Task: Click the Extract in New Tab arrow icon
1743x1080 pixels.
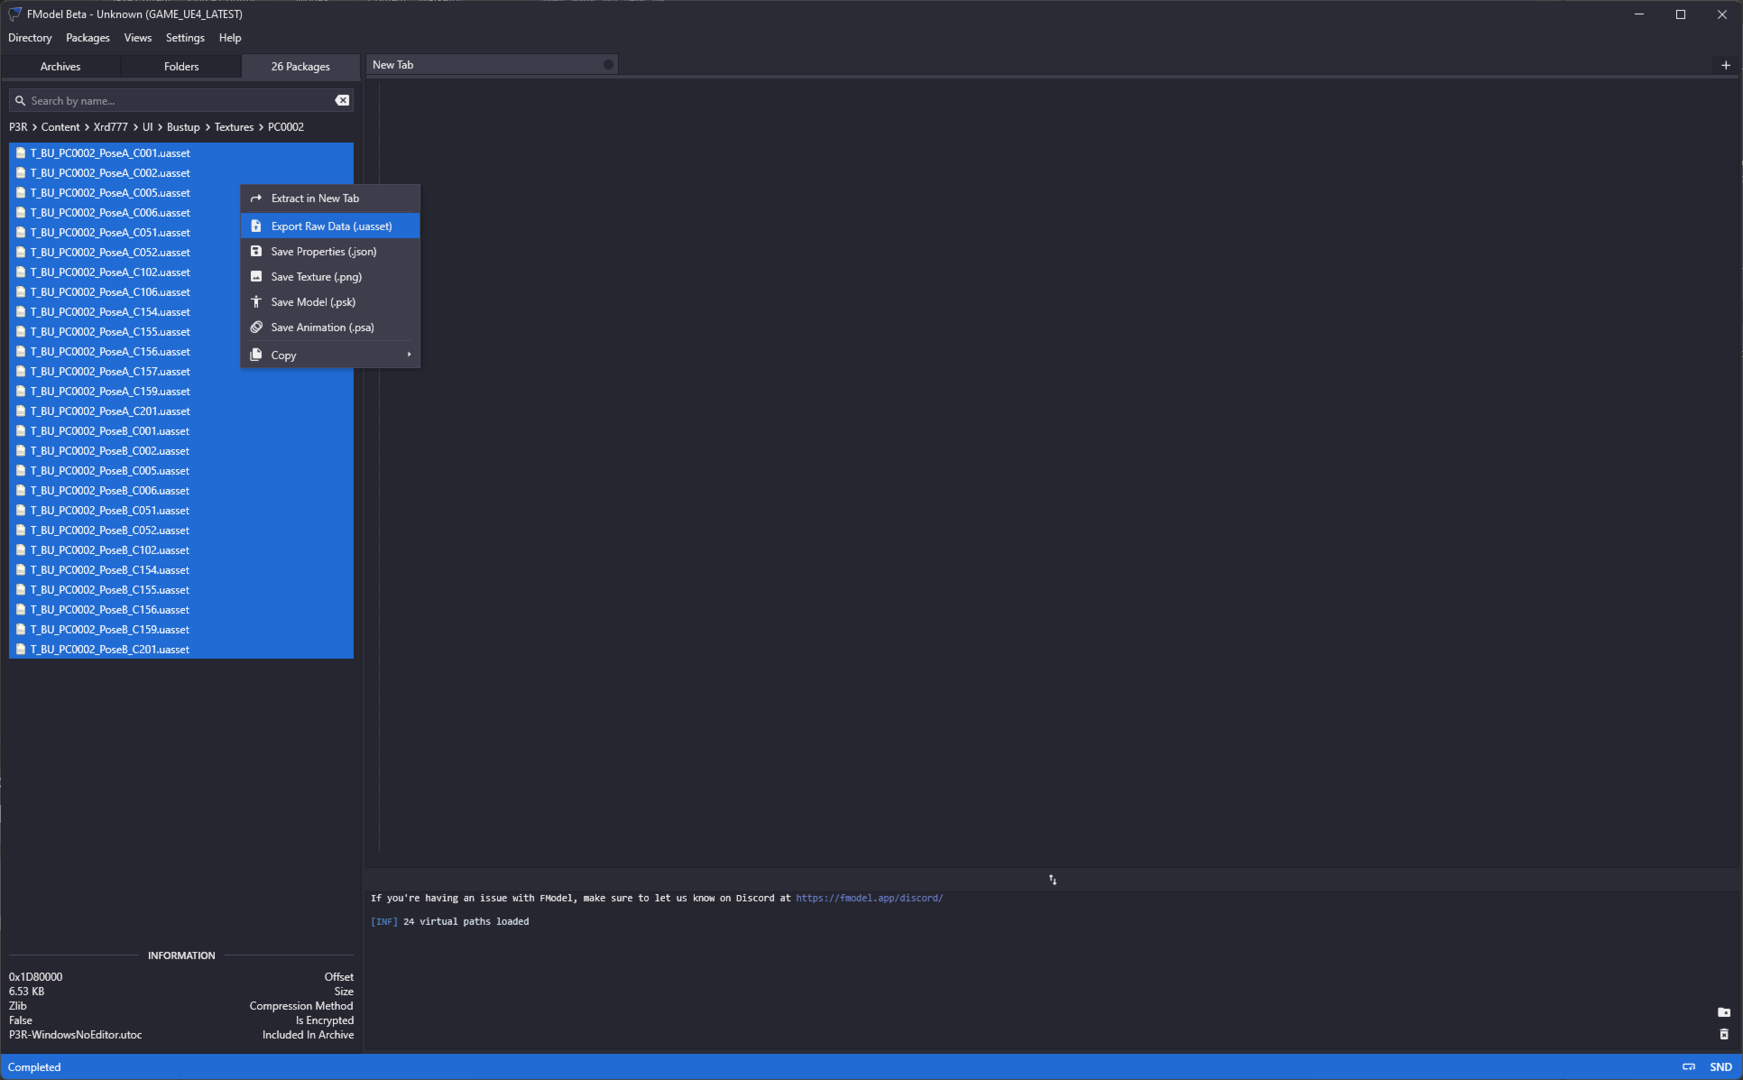Action: click(x=256, y=198)
